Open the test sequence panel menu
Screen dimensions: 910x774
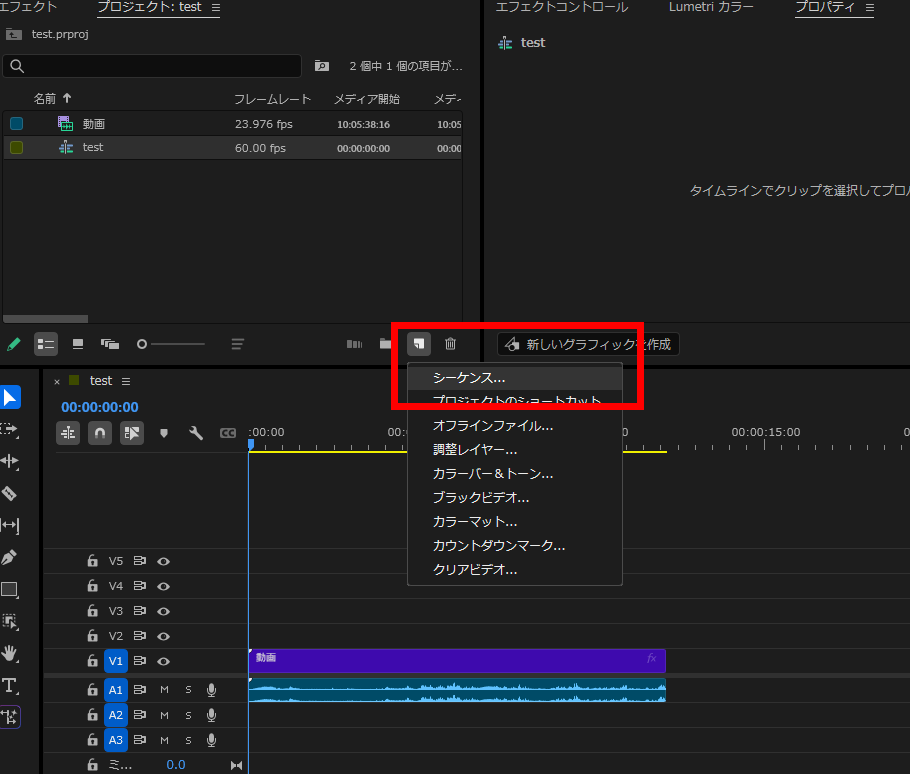pyautogui.click(x=126, y=380)
